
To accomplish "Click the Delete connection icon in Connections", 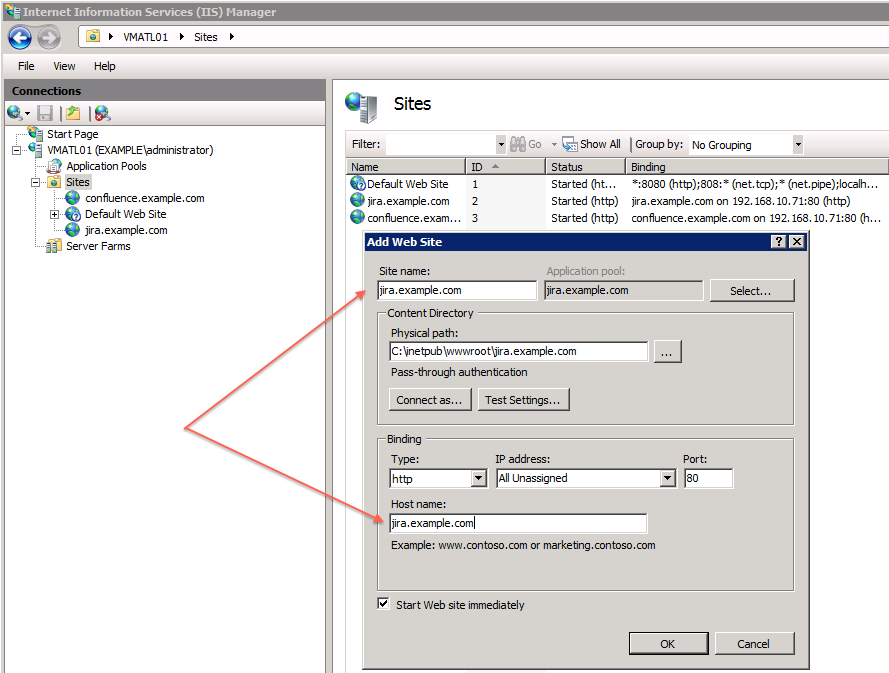I will (x=103, y=113).
